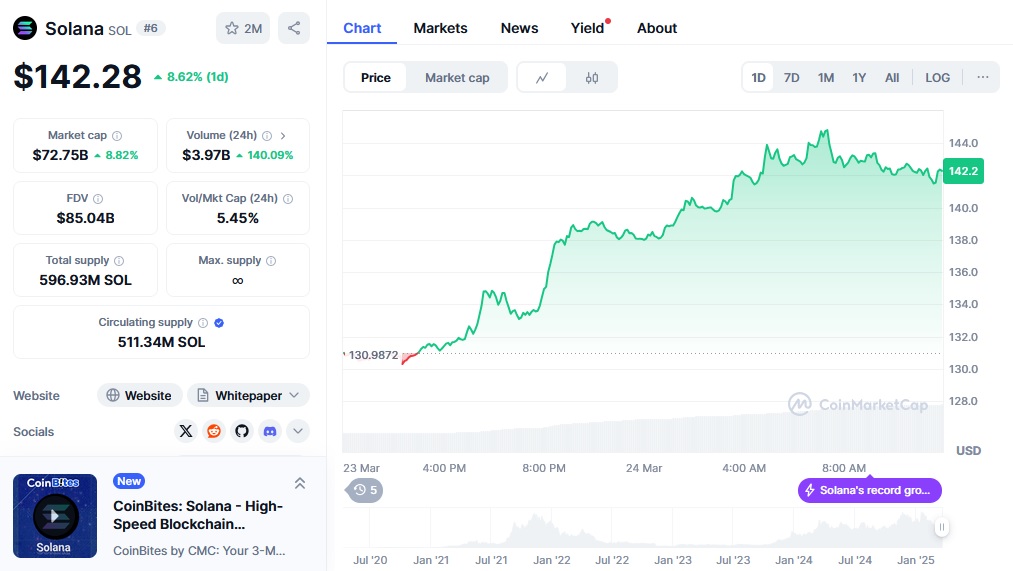Click Market cap info icon

[x=117, y=136]
